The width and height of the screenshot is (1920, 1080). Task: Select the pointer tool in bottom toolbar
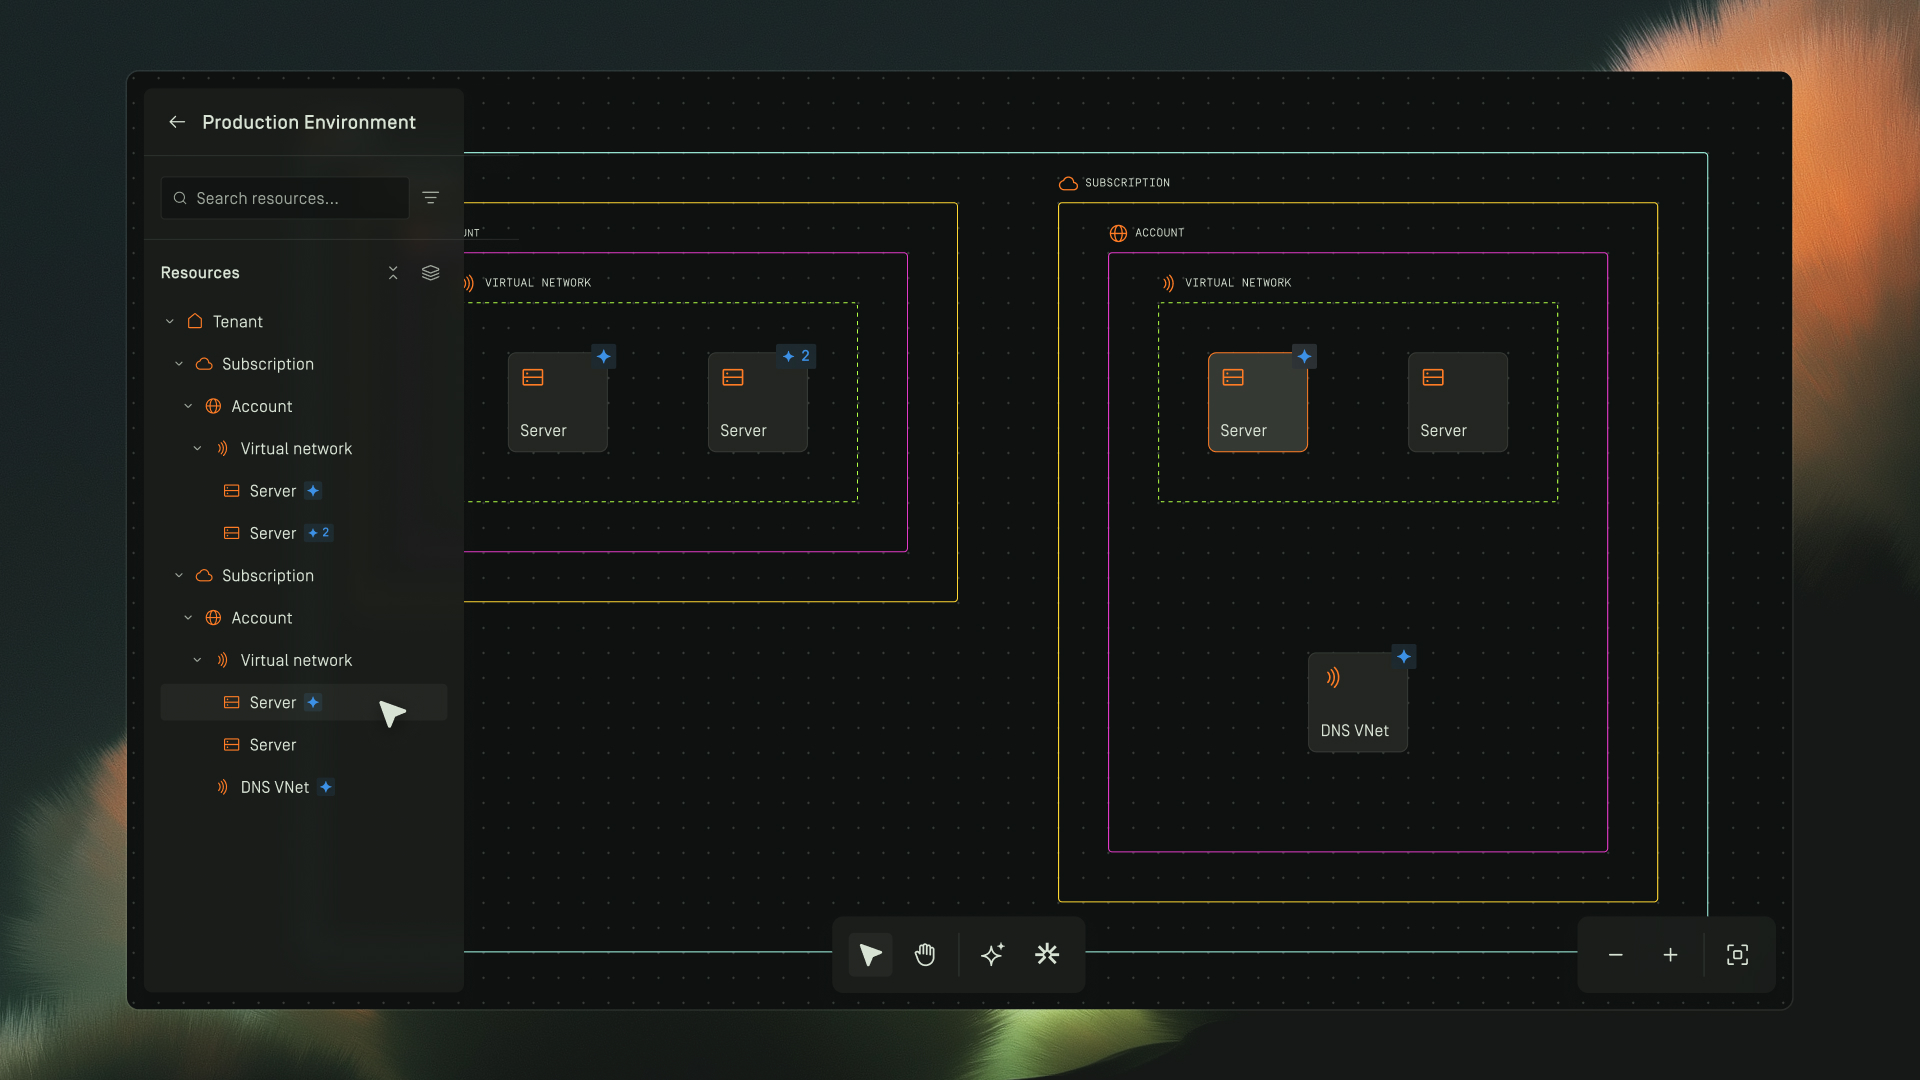(x=870, y=955)
